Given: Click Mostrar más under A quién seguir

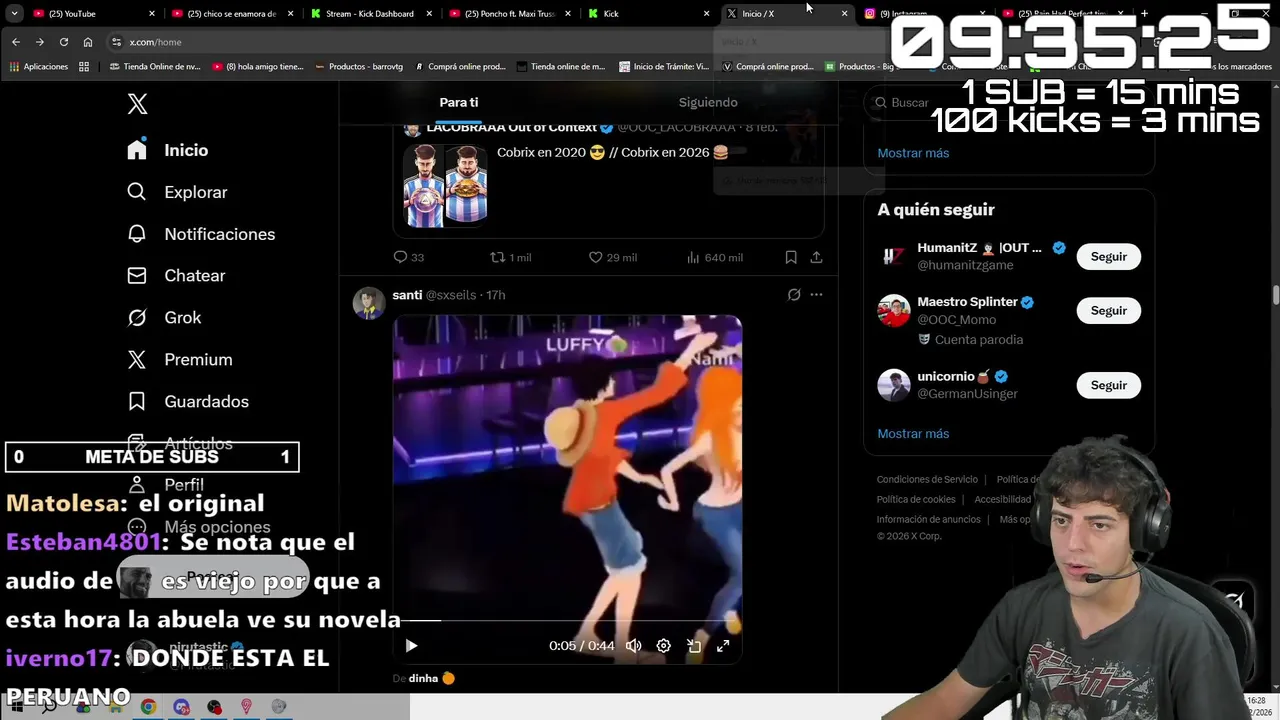Looking at the screenshot, I should tap(913, 434).
